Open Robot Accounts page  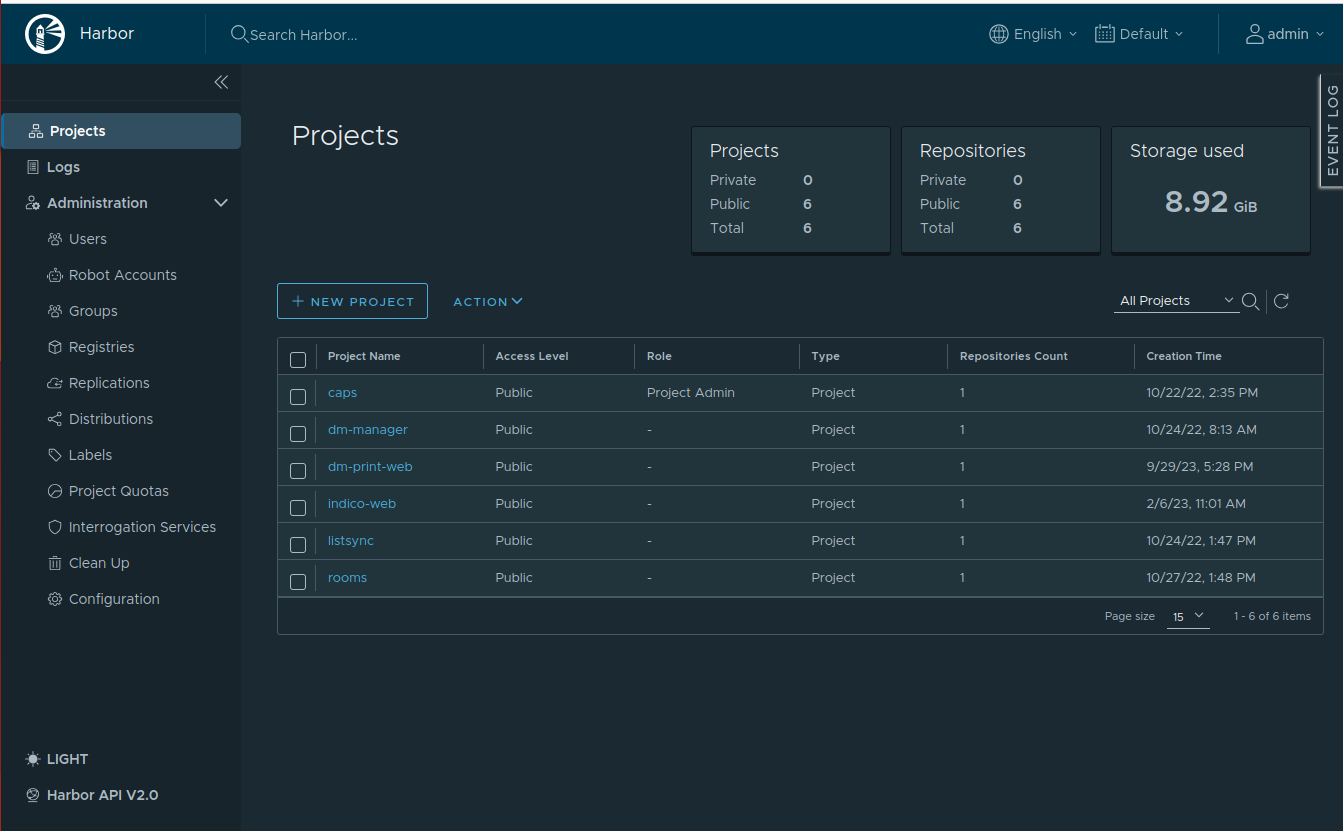click(121, 275)
